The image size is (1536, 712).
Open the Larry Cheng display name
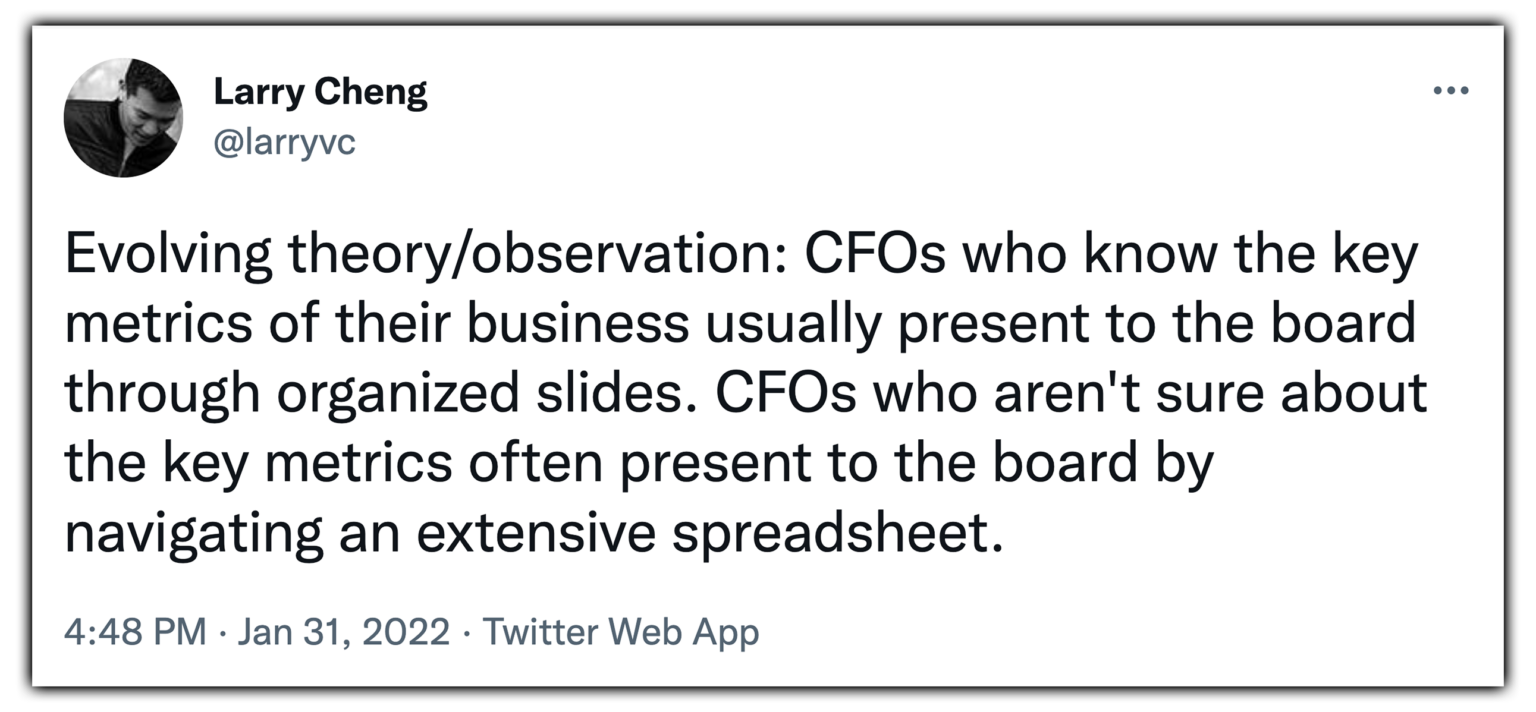point(320,94)
